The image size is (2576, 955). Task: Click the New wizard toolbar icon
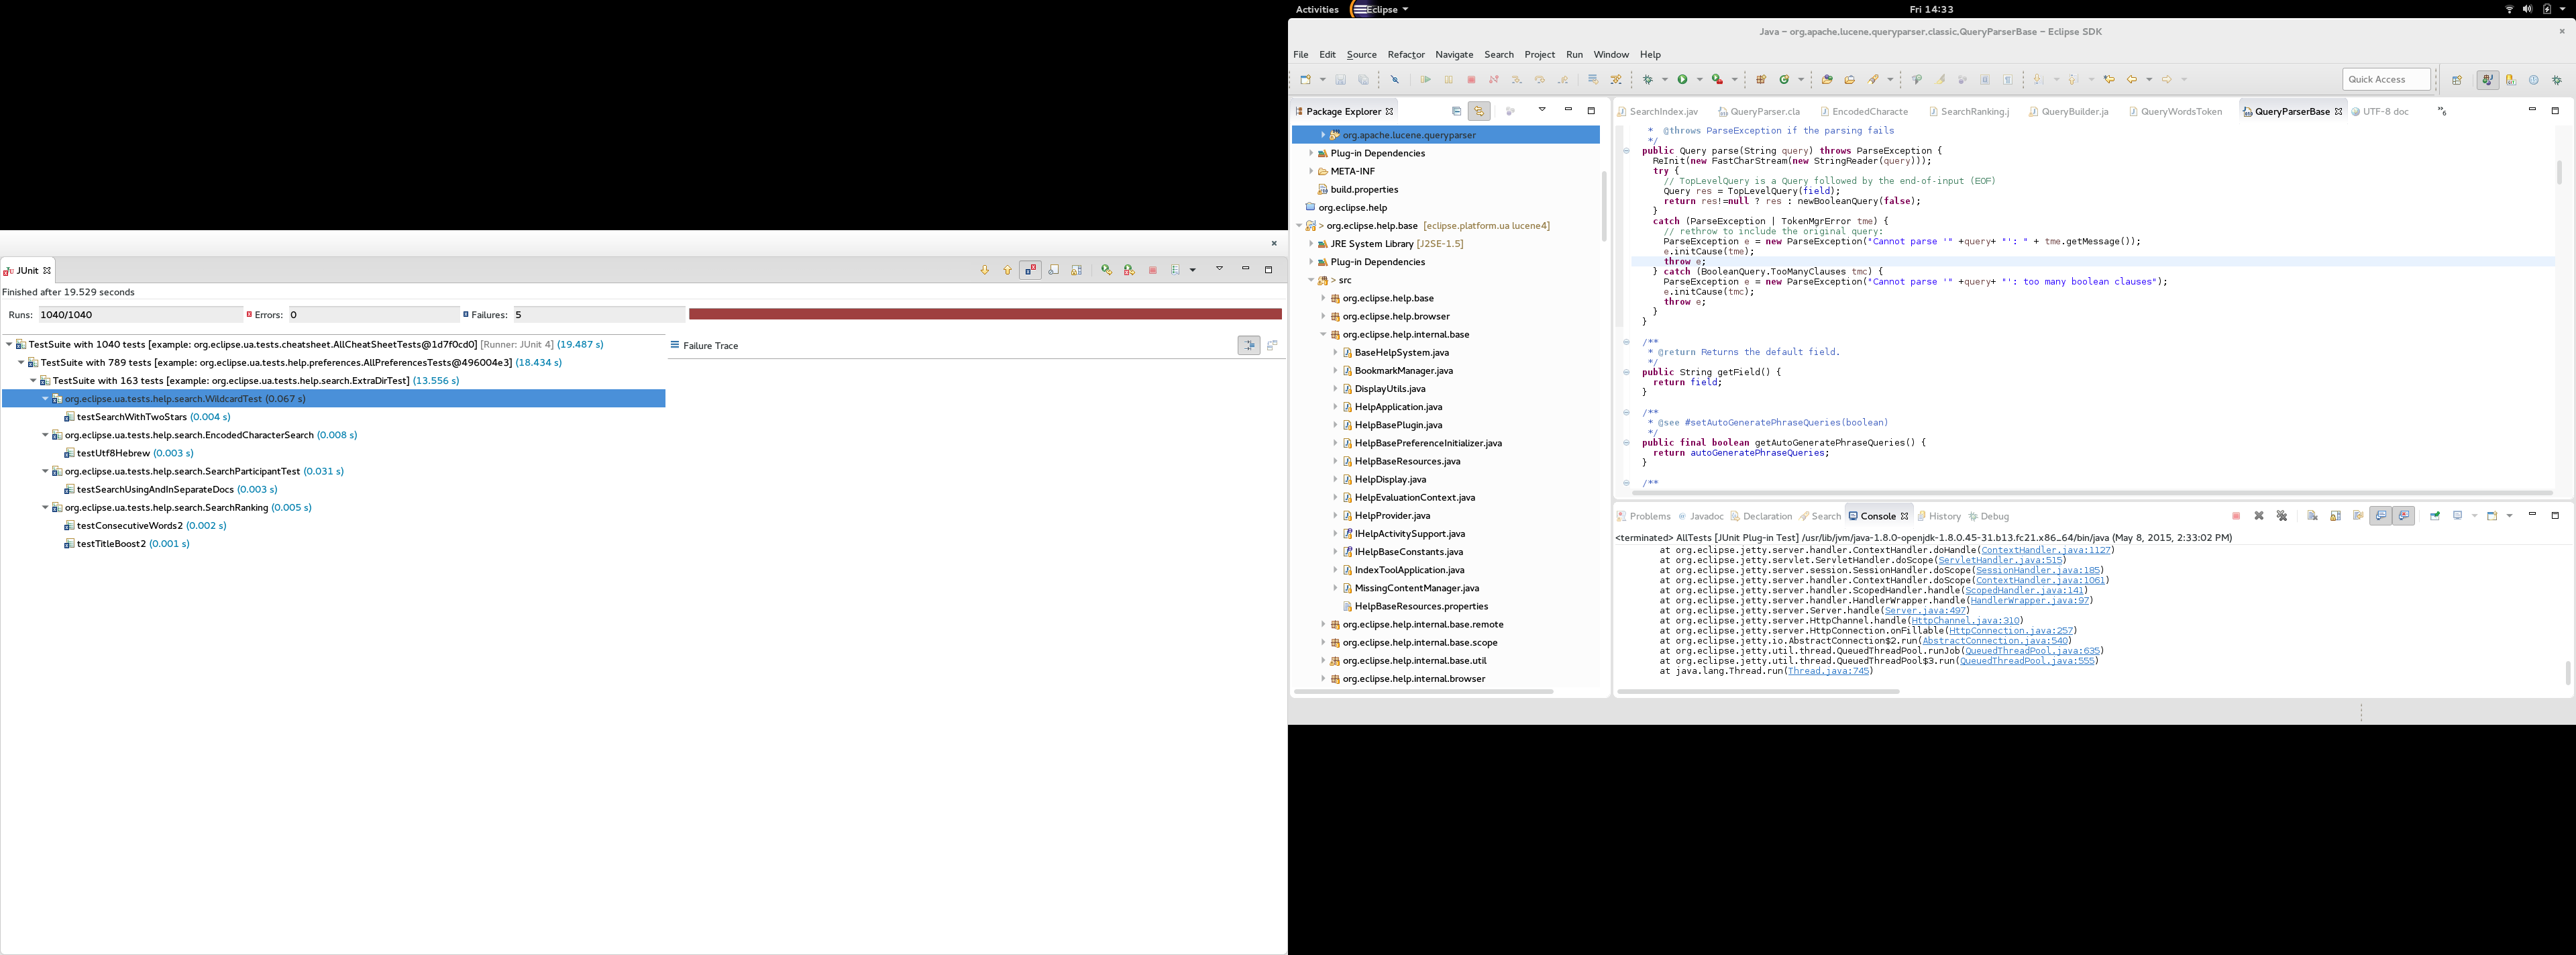click(1306, 80)
